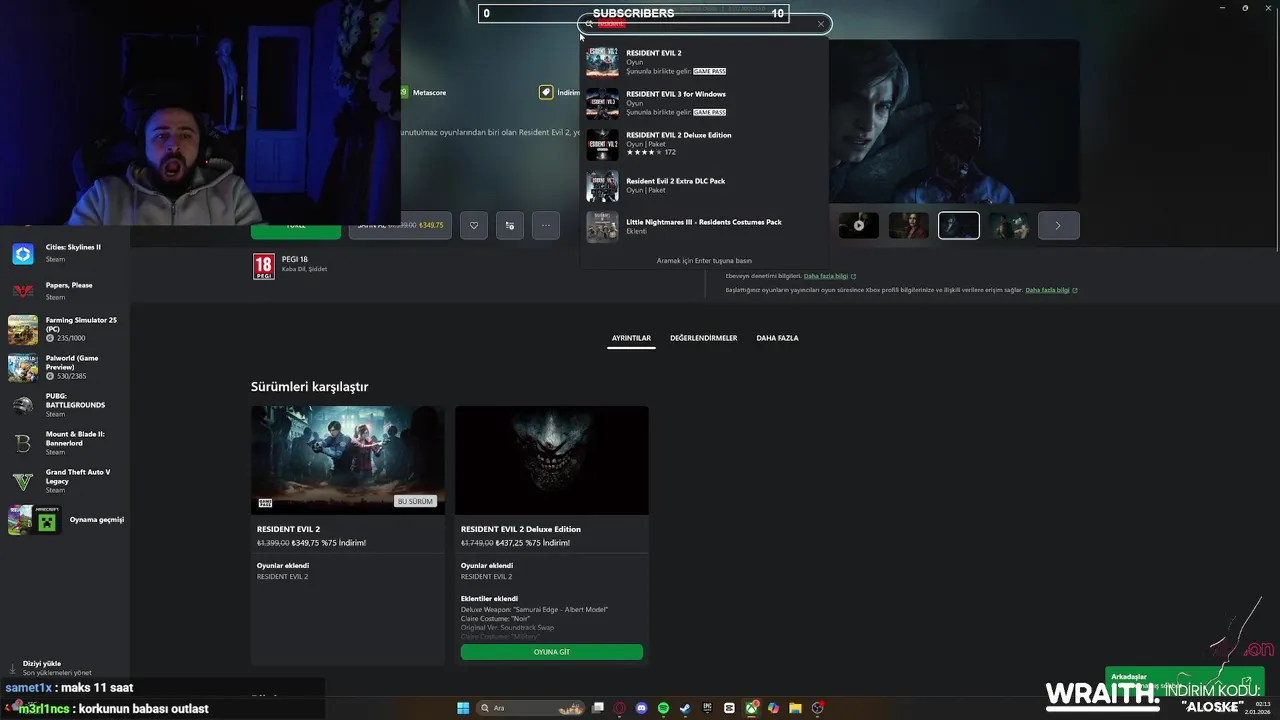Open Task View from taskbar
The image size is (1280, 720).
coord(598,708)
